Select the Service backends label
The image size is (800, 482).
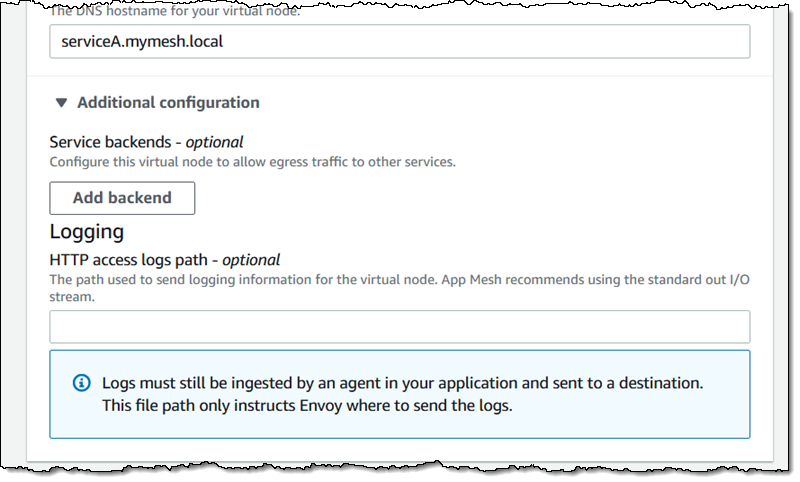coord(115,142)
